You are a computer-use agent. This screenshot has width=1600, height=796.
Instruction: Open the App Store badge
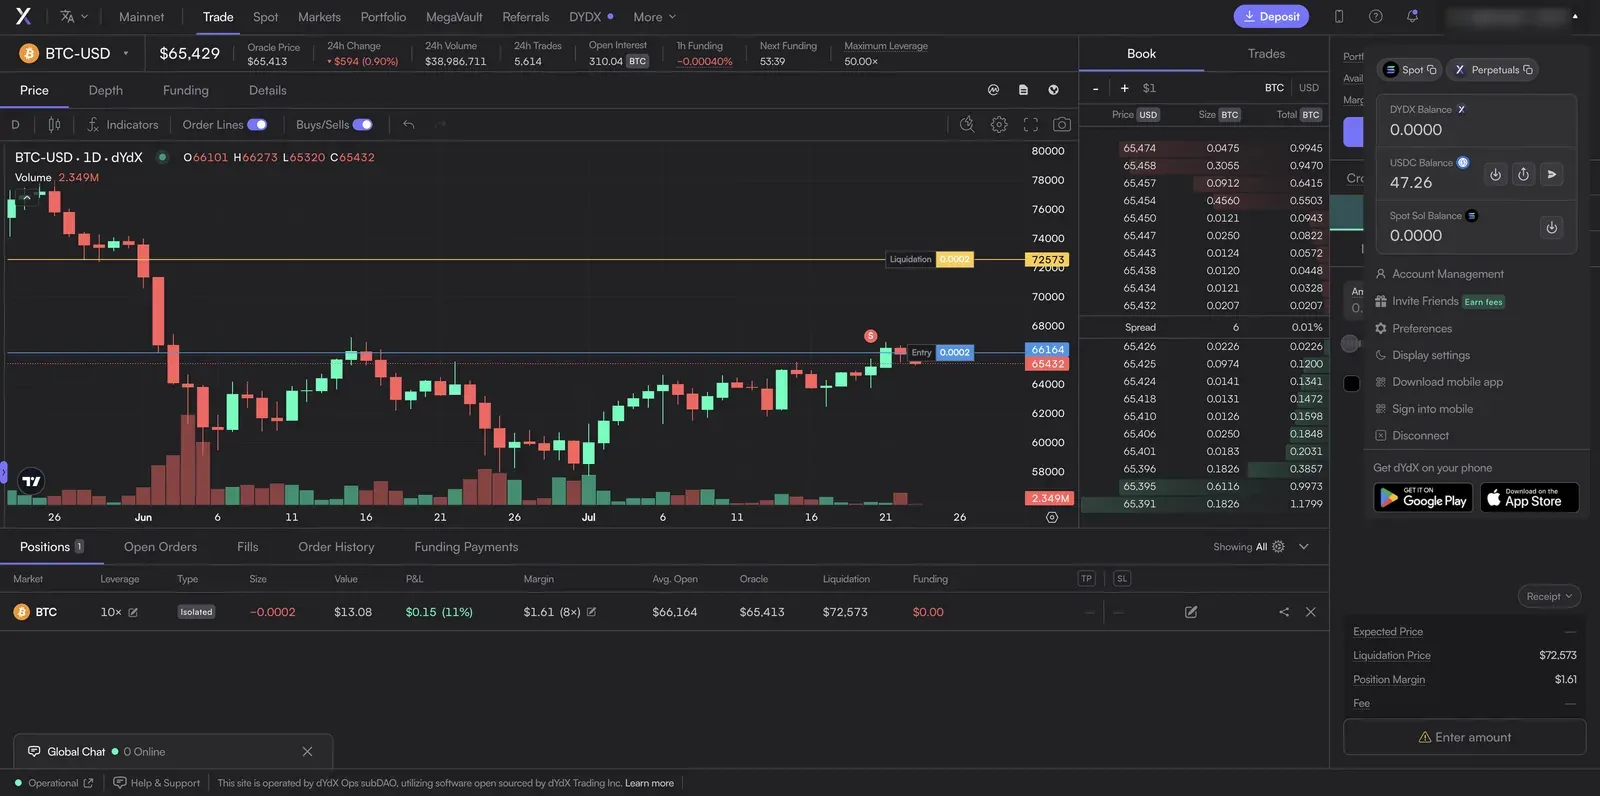[x=1529, y=498]
